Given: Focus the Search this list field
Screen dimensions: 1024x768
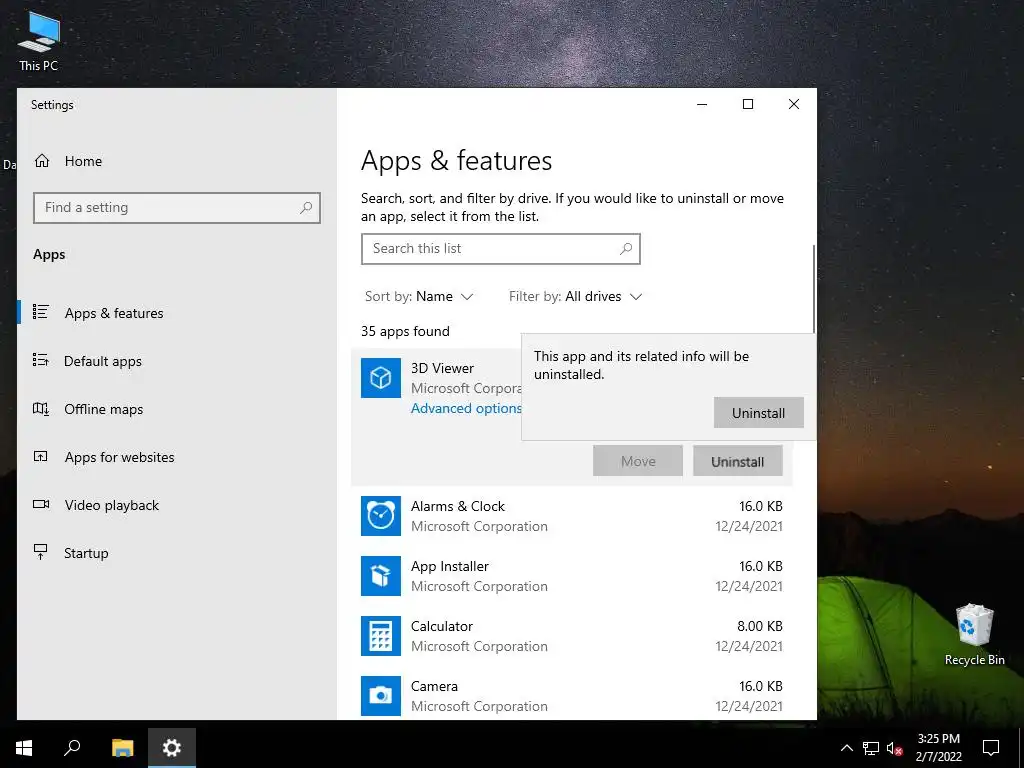Looking at the screenshot, I should 501,249.
